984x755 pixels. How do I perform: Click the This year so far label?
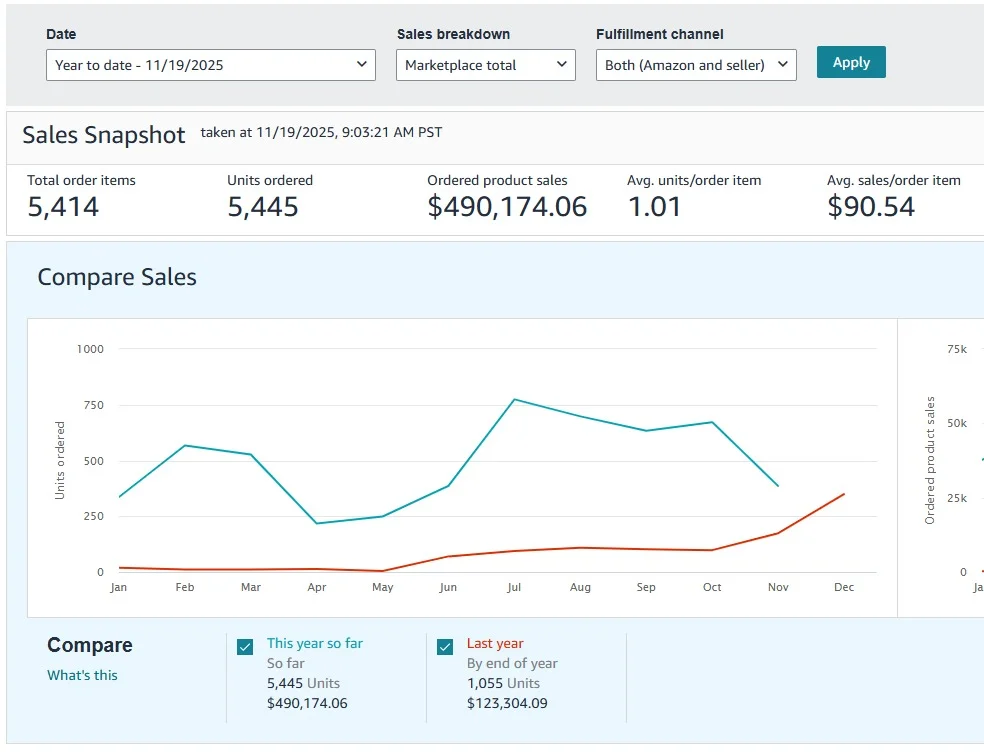point(315,643)
